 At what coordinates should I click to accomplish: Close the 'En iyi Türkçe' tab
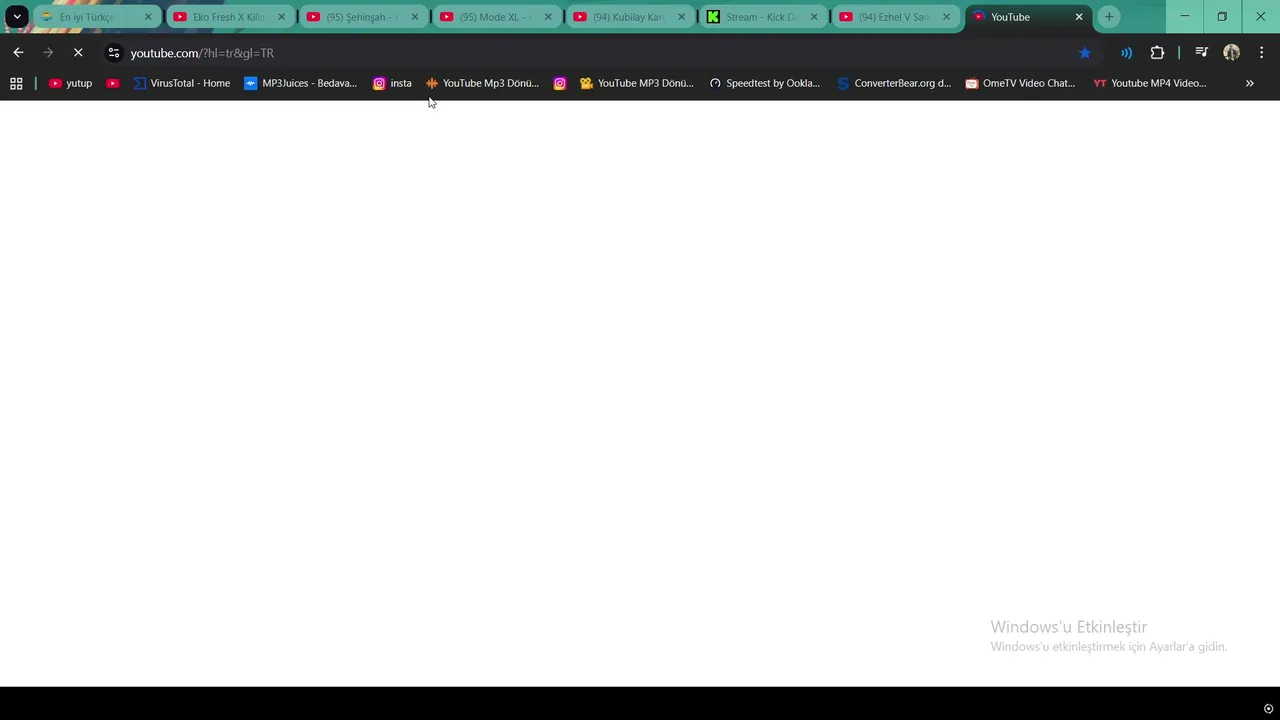pos(148,17)
